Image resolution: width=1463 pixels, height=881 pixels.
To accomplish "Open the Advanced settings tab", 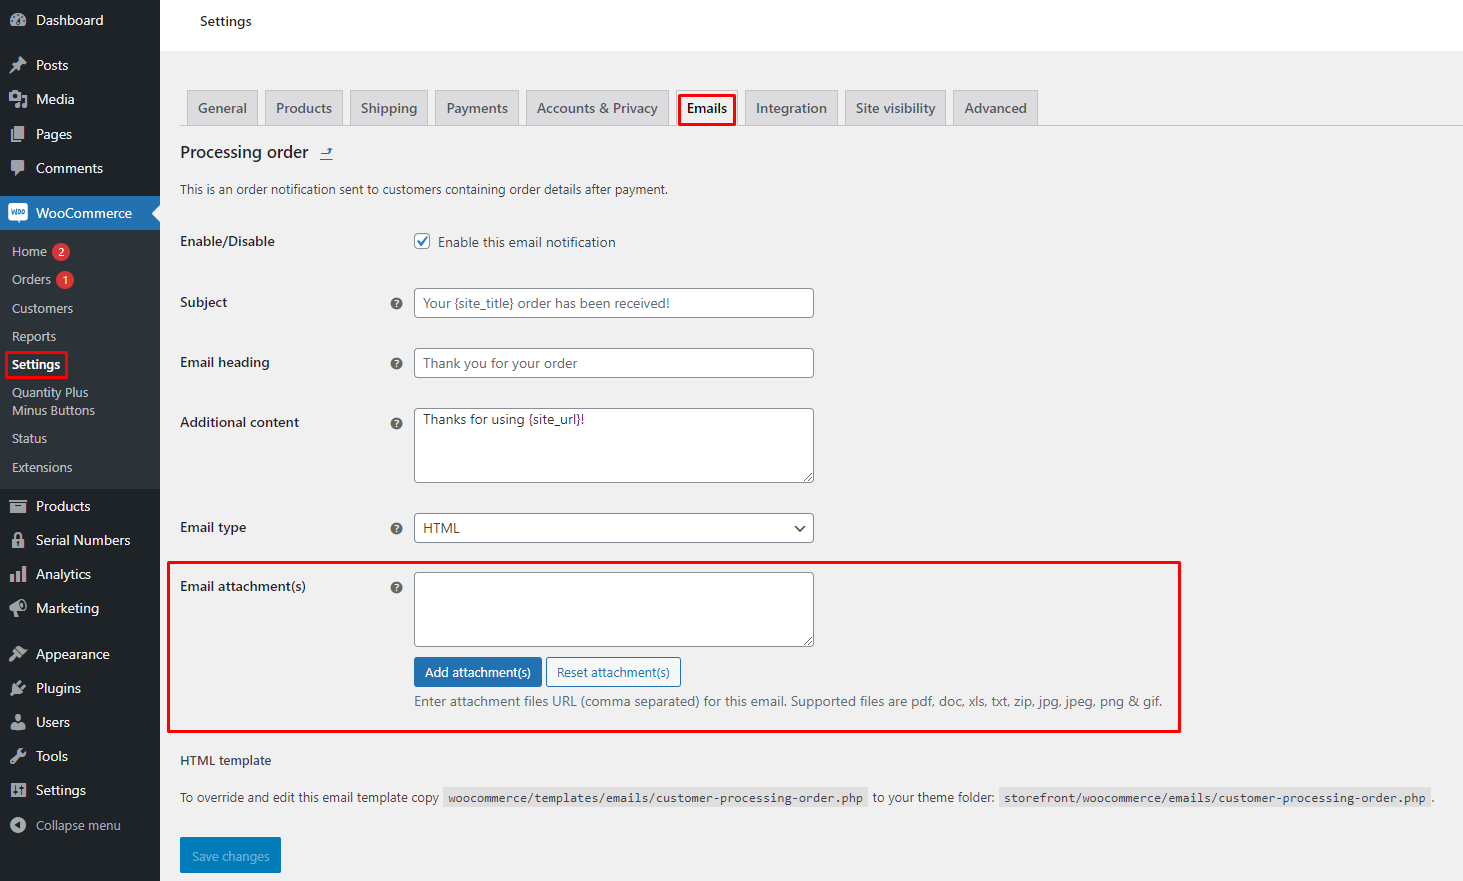I will coord(995,108).
